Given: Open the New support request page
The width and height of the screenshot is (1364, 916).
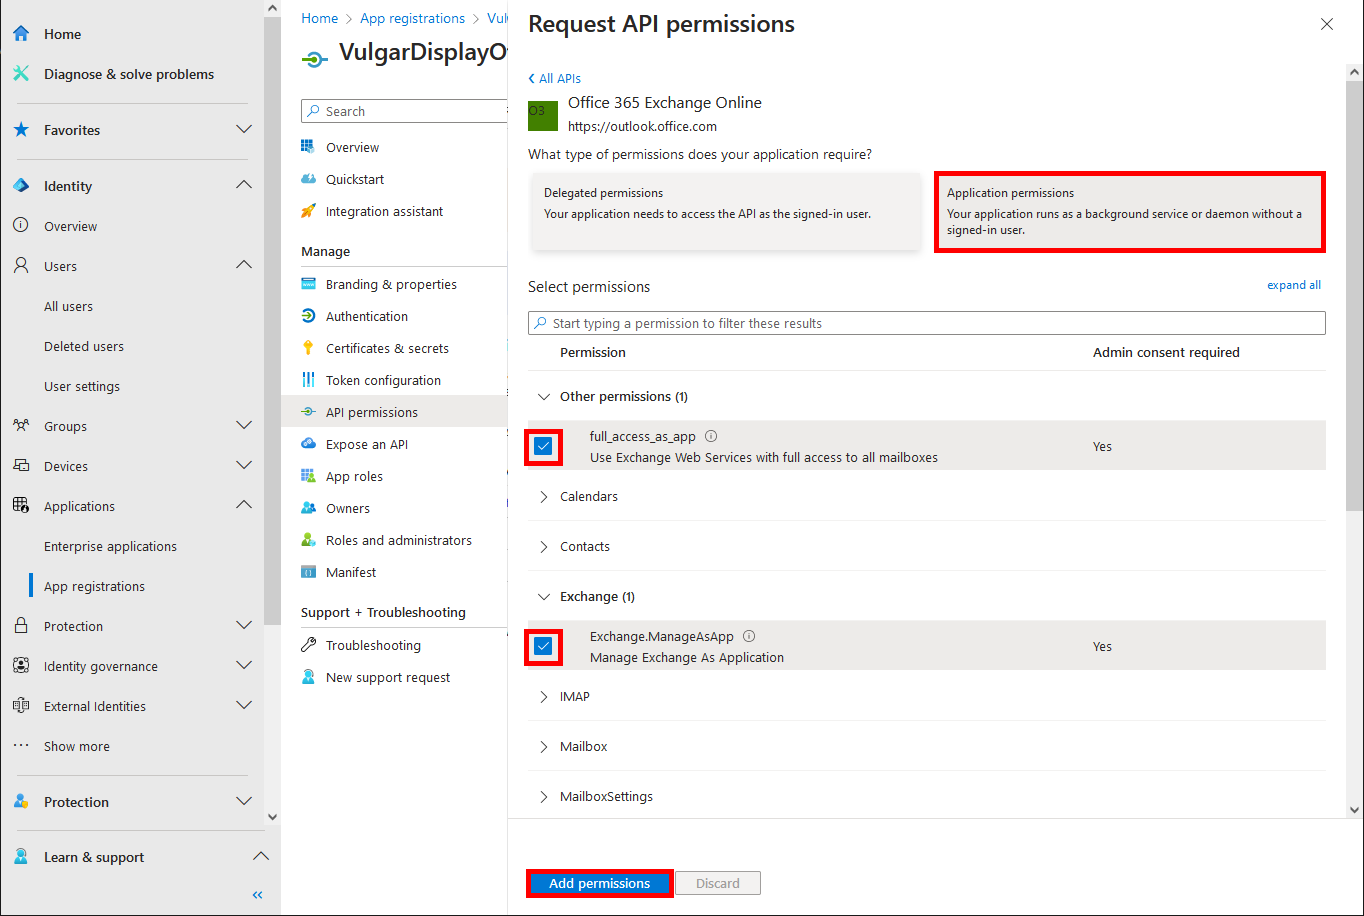Looking at the screenshot, I should 387,677.
